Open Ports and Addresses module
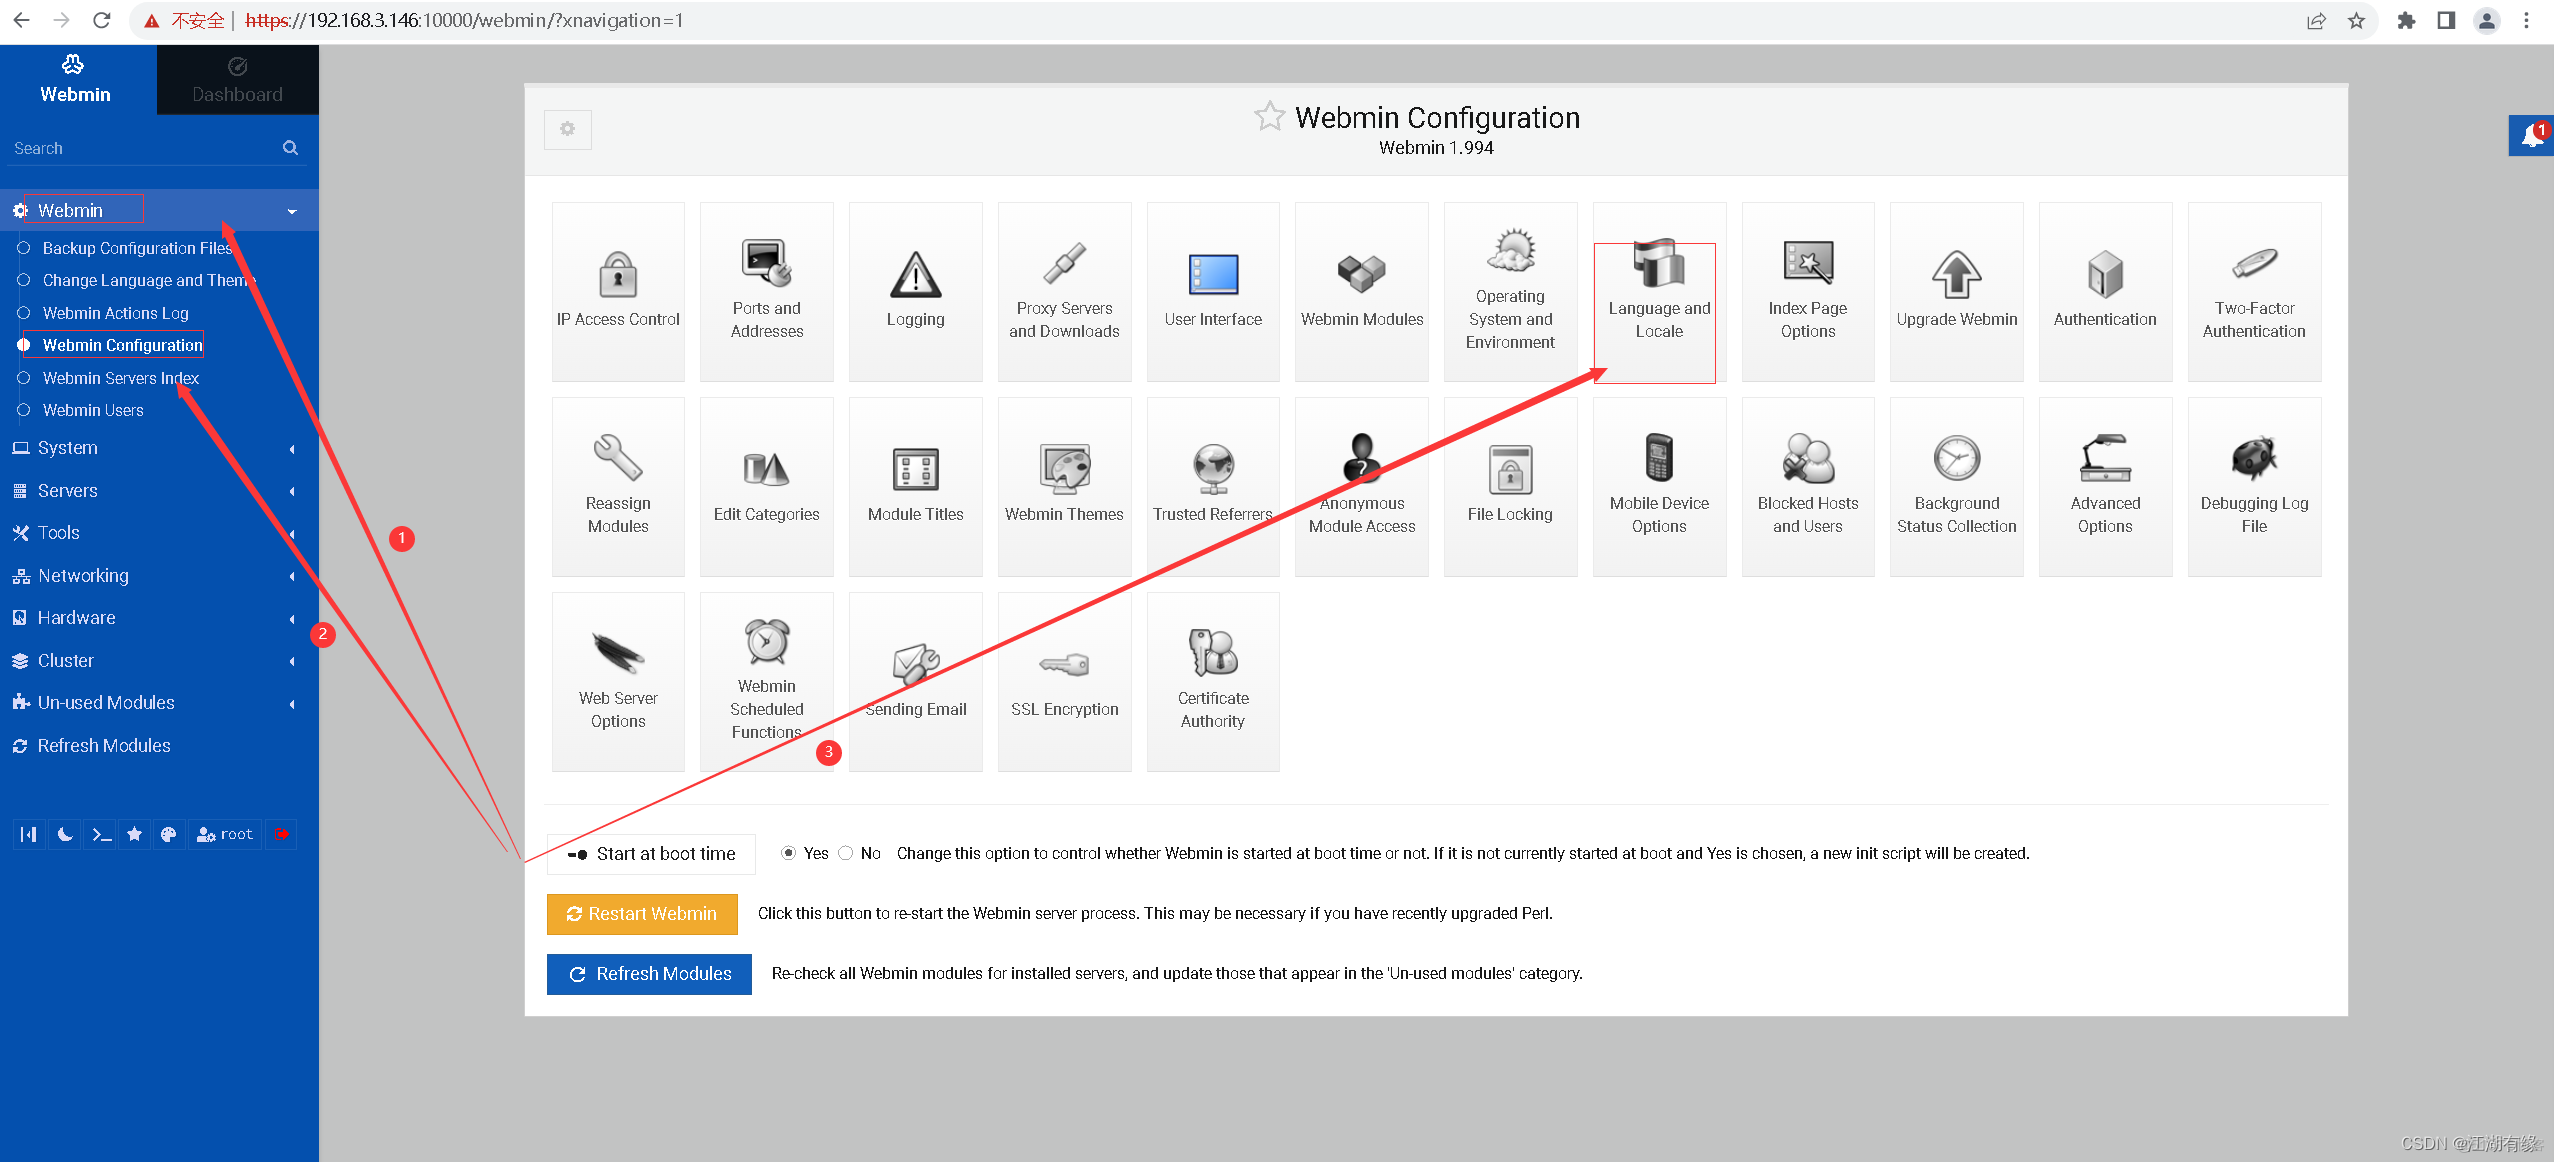Image resolution: width=2554 pixels, height=1162 pixels. click(767, 291)
